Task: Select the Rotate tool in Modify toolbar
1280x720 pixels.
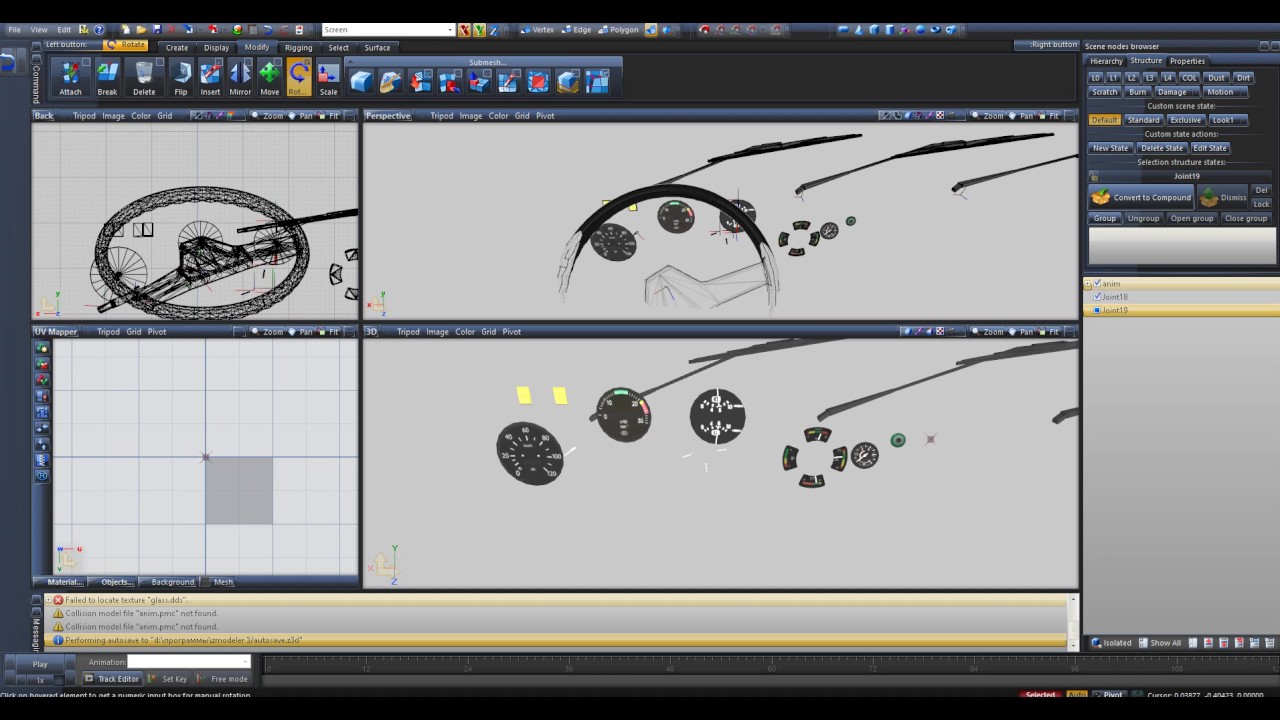Action: pos(298,78)
